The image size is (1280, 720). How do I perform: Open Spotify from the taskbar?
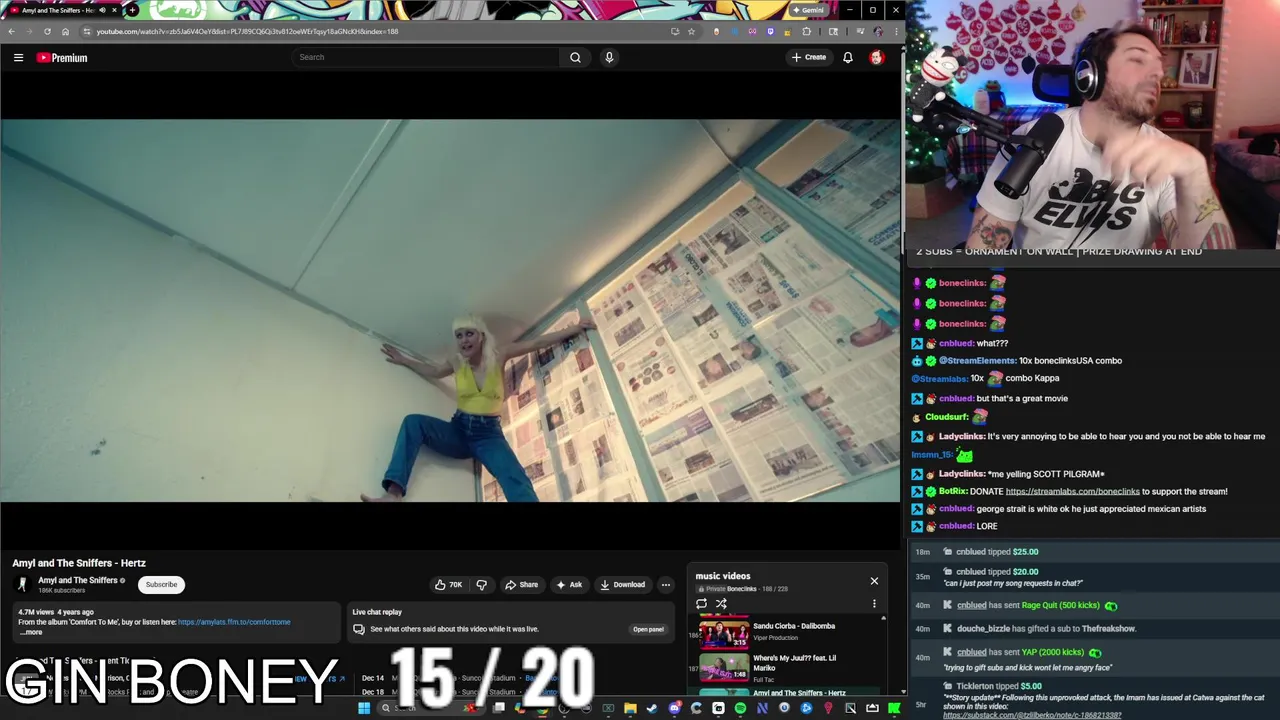click(740, 708)
